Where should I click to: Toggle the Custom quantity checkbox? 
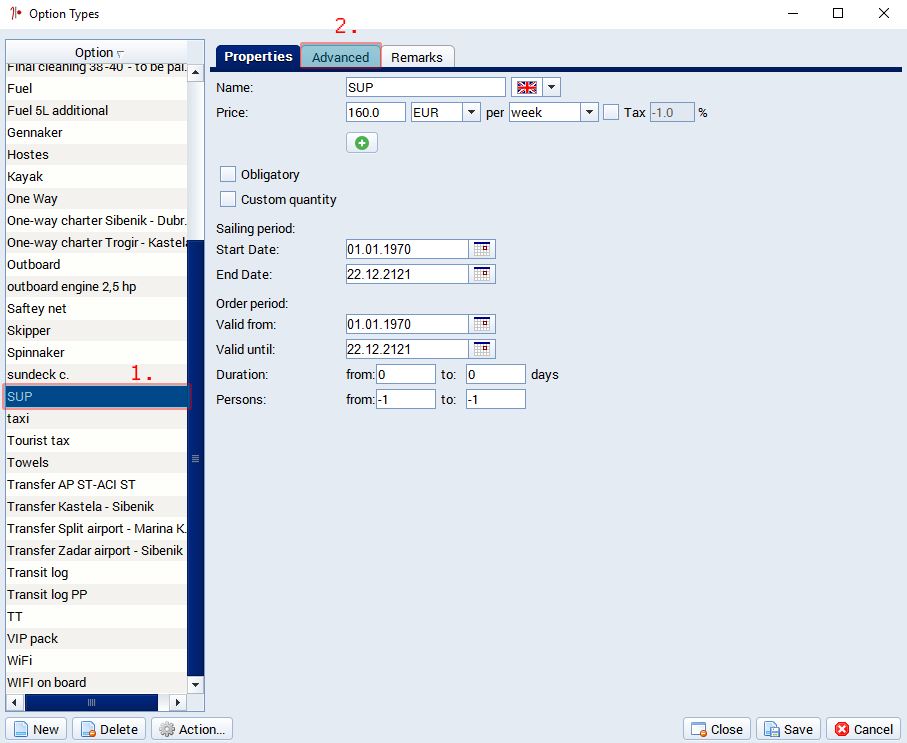[x=228, y=199]
